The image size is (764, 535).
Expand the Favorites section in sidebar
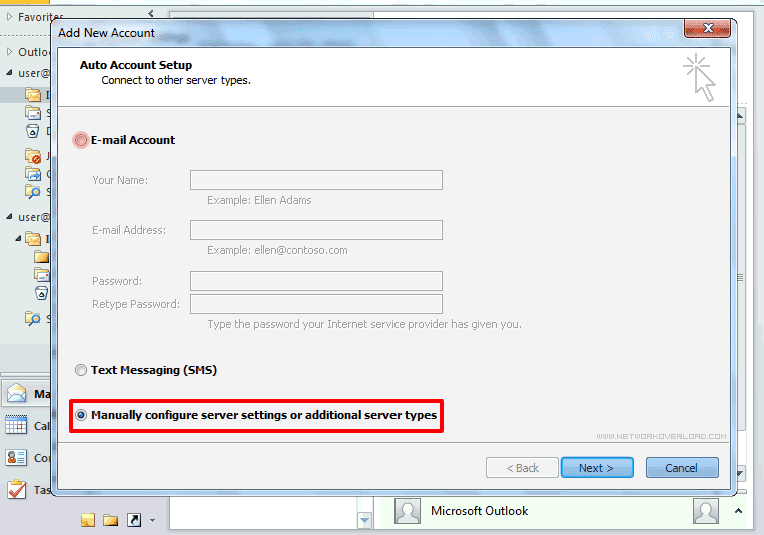(10, 17)
